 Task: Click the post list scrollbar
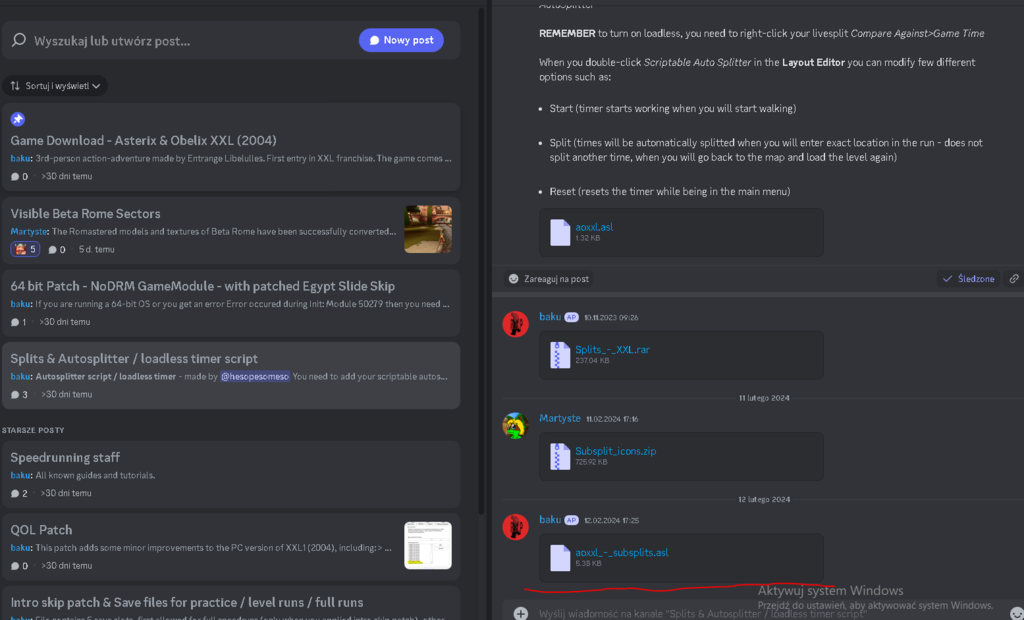[x=482, y=261]
